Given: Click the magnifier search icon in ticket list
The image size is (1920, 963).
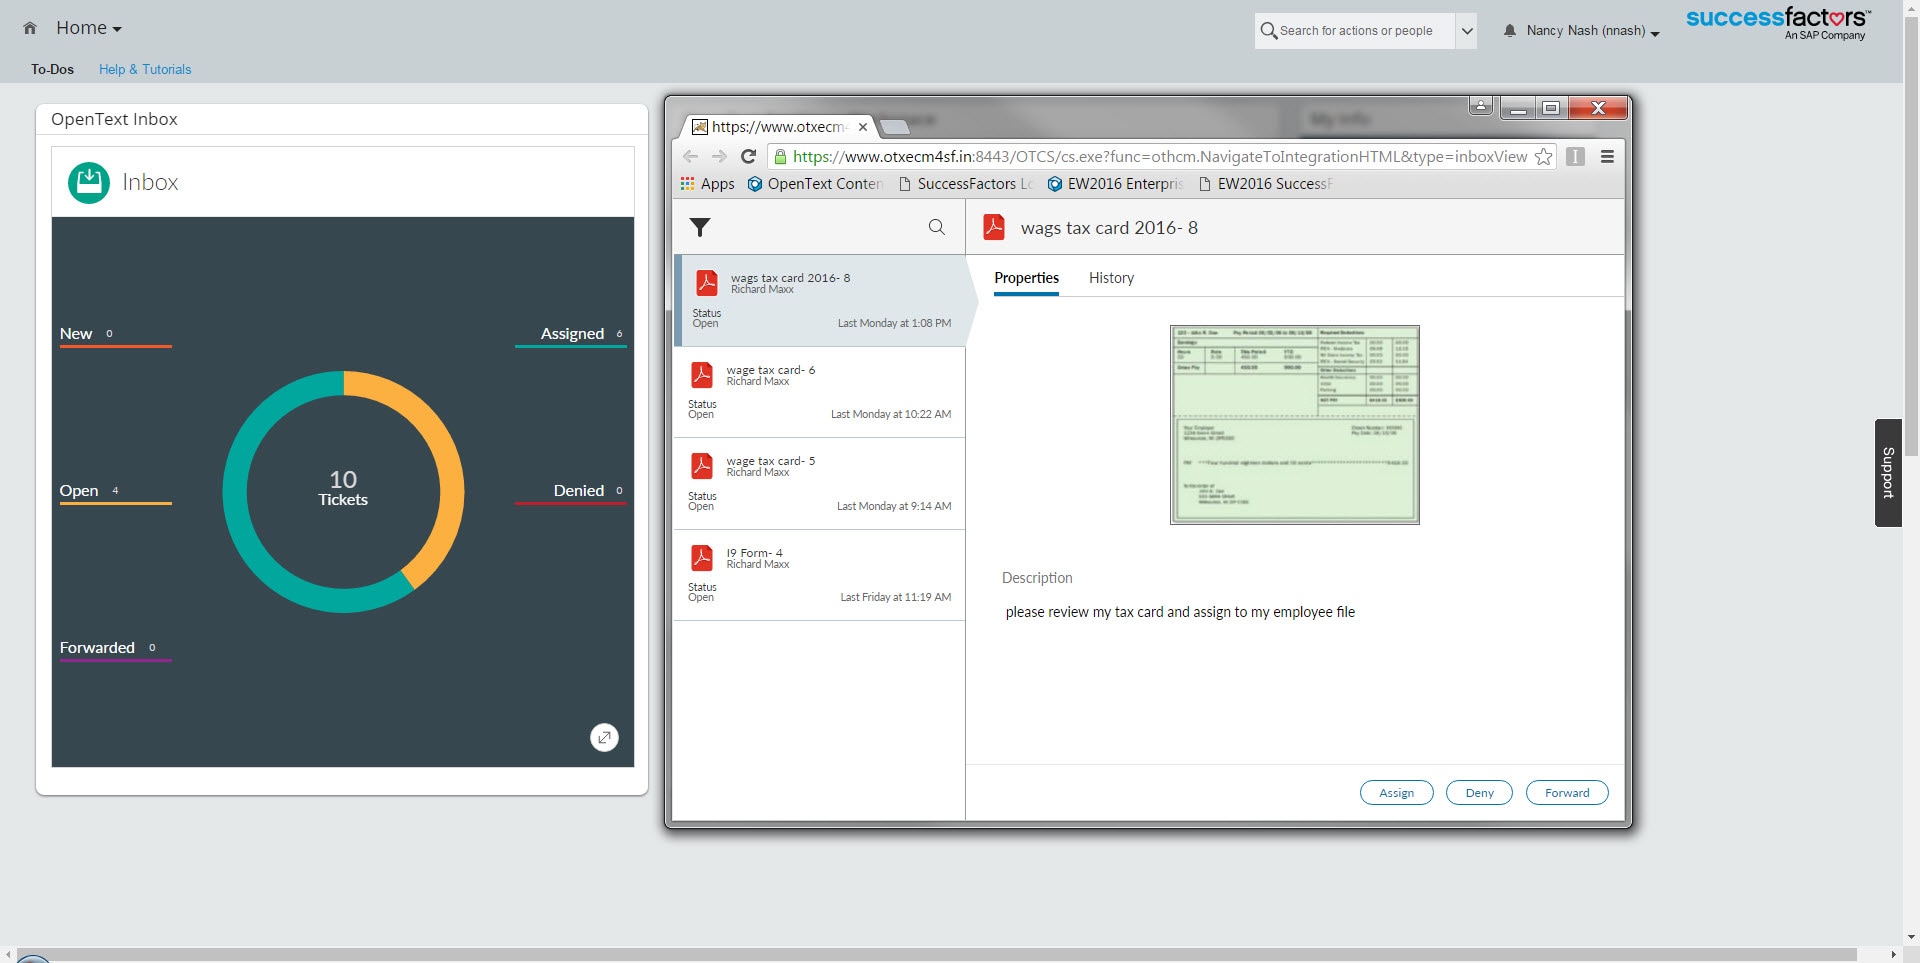Looking at the screenshot, I should pyautogui.click(x=937, y=227).
